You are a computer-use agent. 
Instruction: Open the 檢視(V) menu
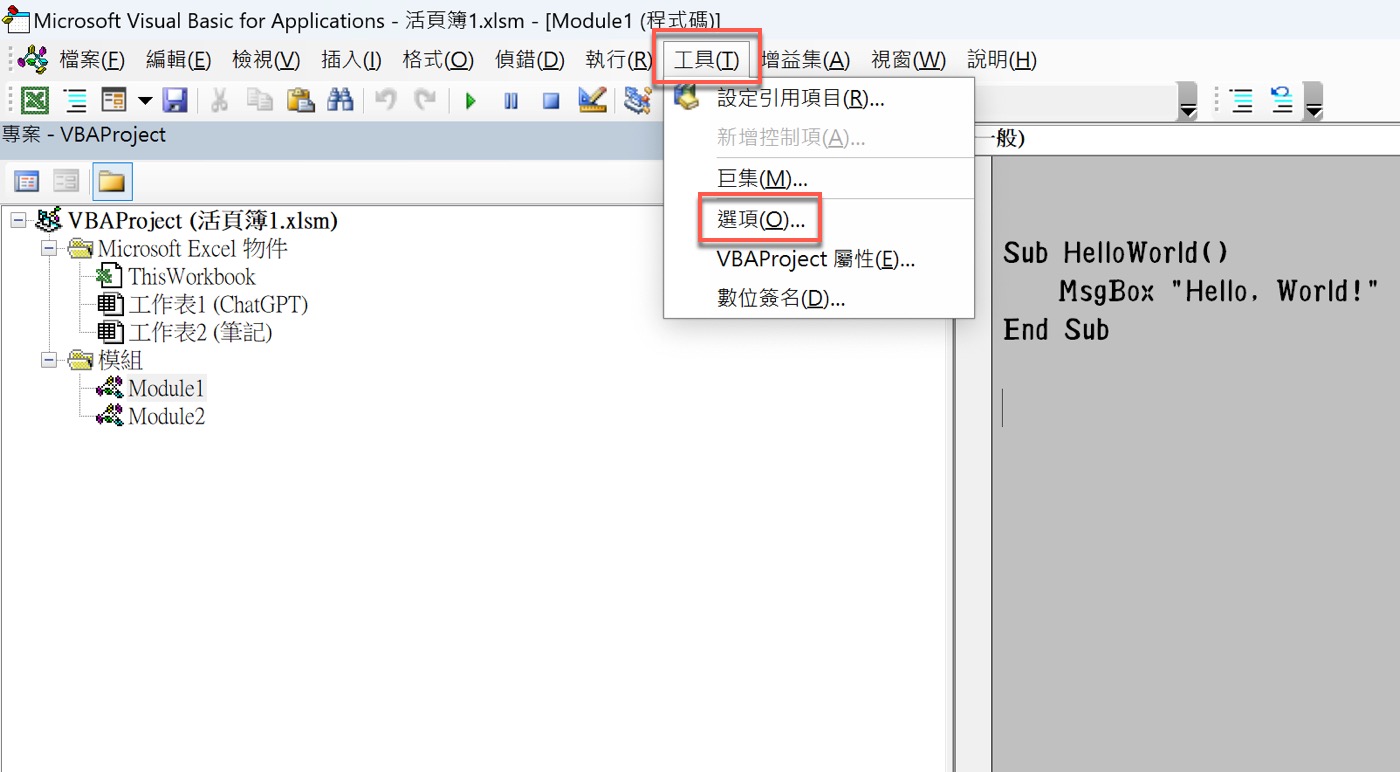266,60
